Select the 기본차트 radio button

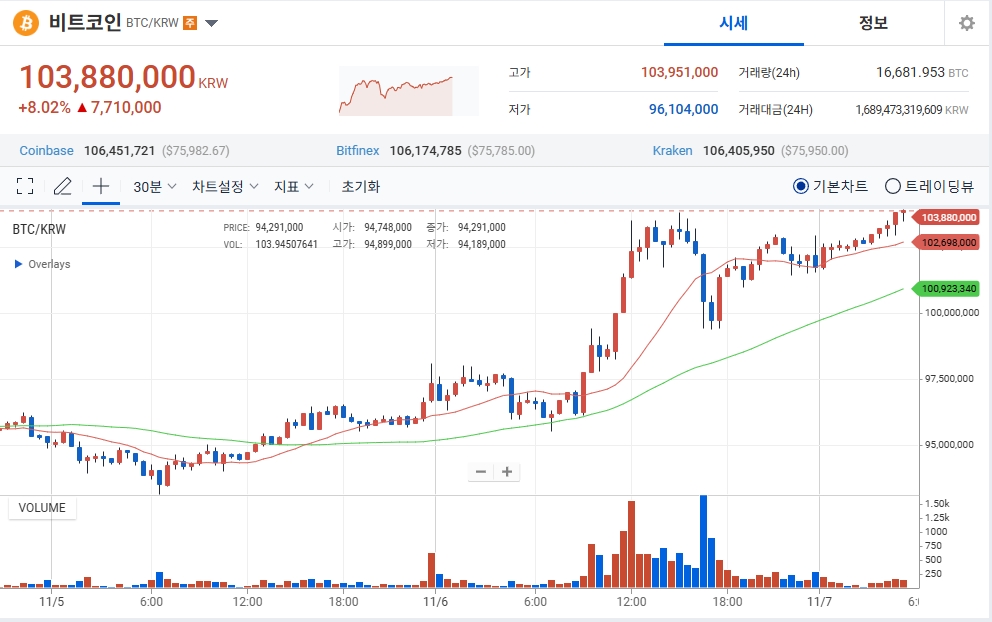click(x=800, y=186)
